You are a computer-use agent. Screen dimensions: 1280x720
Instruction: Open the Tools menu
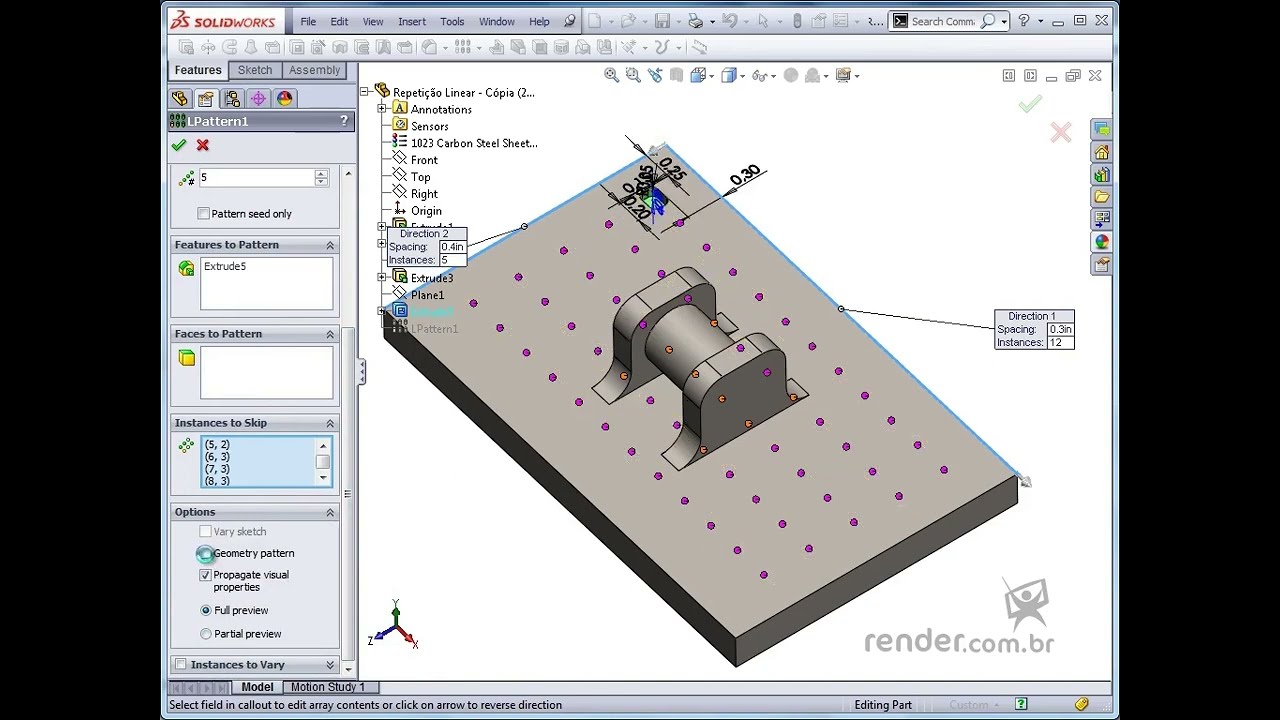coord(452,21)
